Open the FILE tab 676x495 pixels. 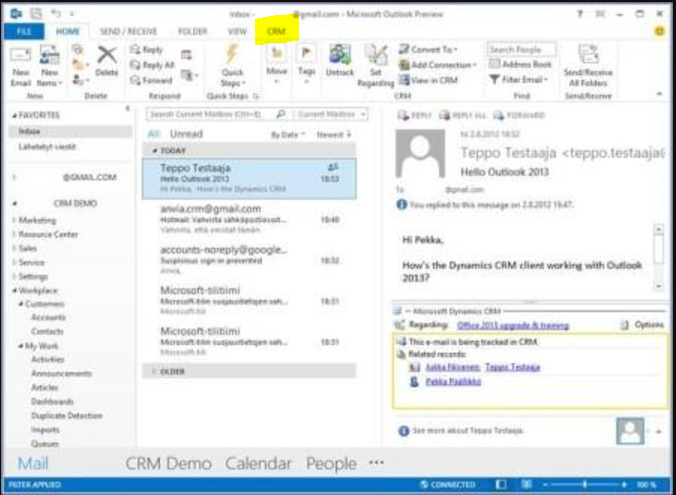coord(24,31)
